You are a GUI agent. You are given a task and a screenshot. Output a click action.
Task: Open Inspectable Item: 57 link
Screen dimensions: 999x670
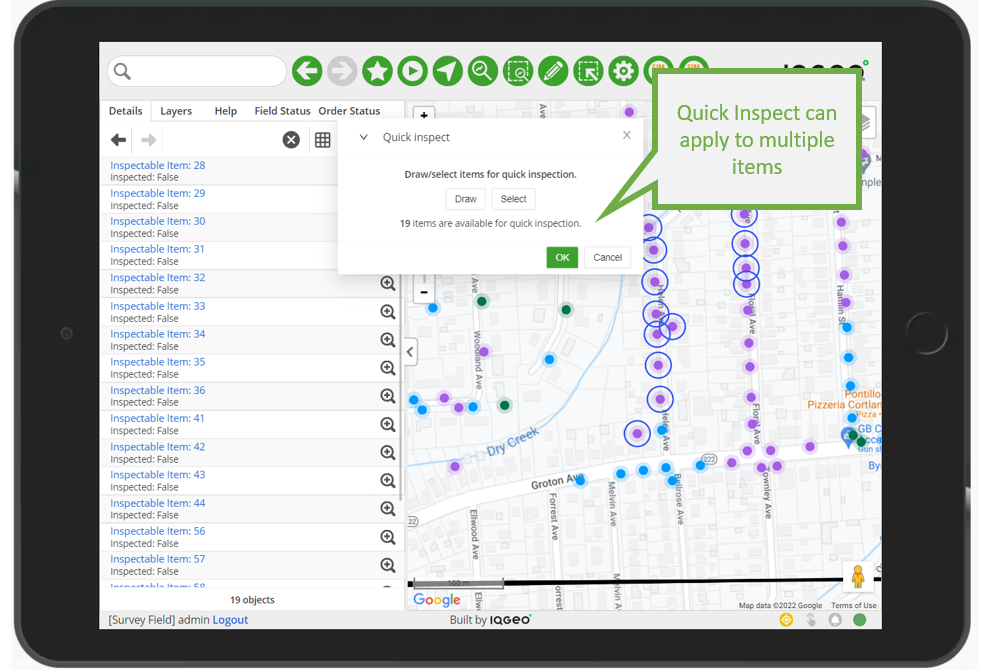click(157, 559)
